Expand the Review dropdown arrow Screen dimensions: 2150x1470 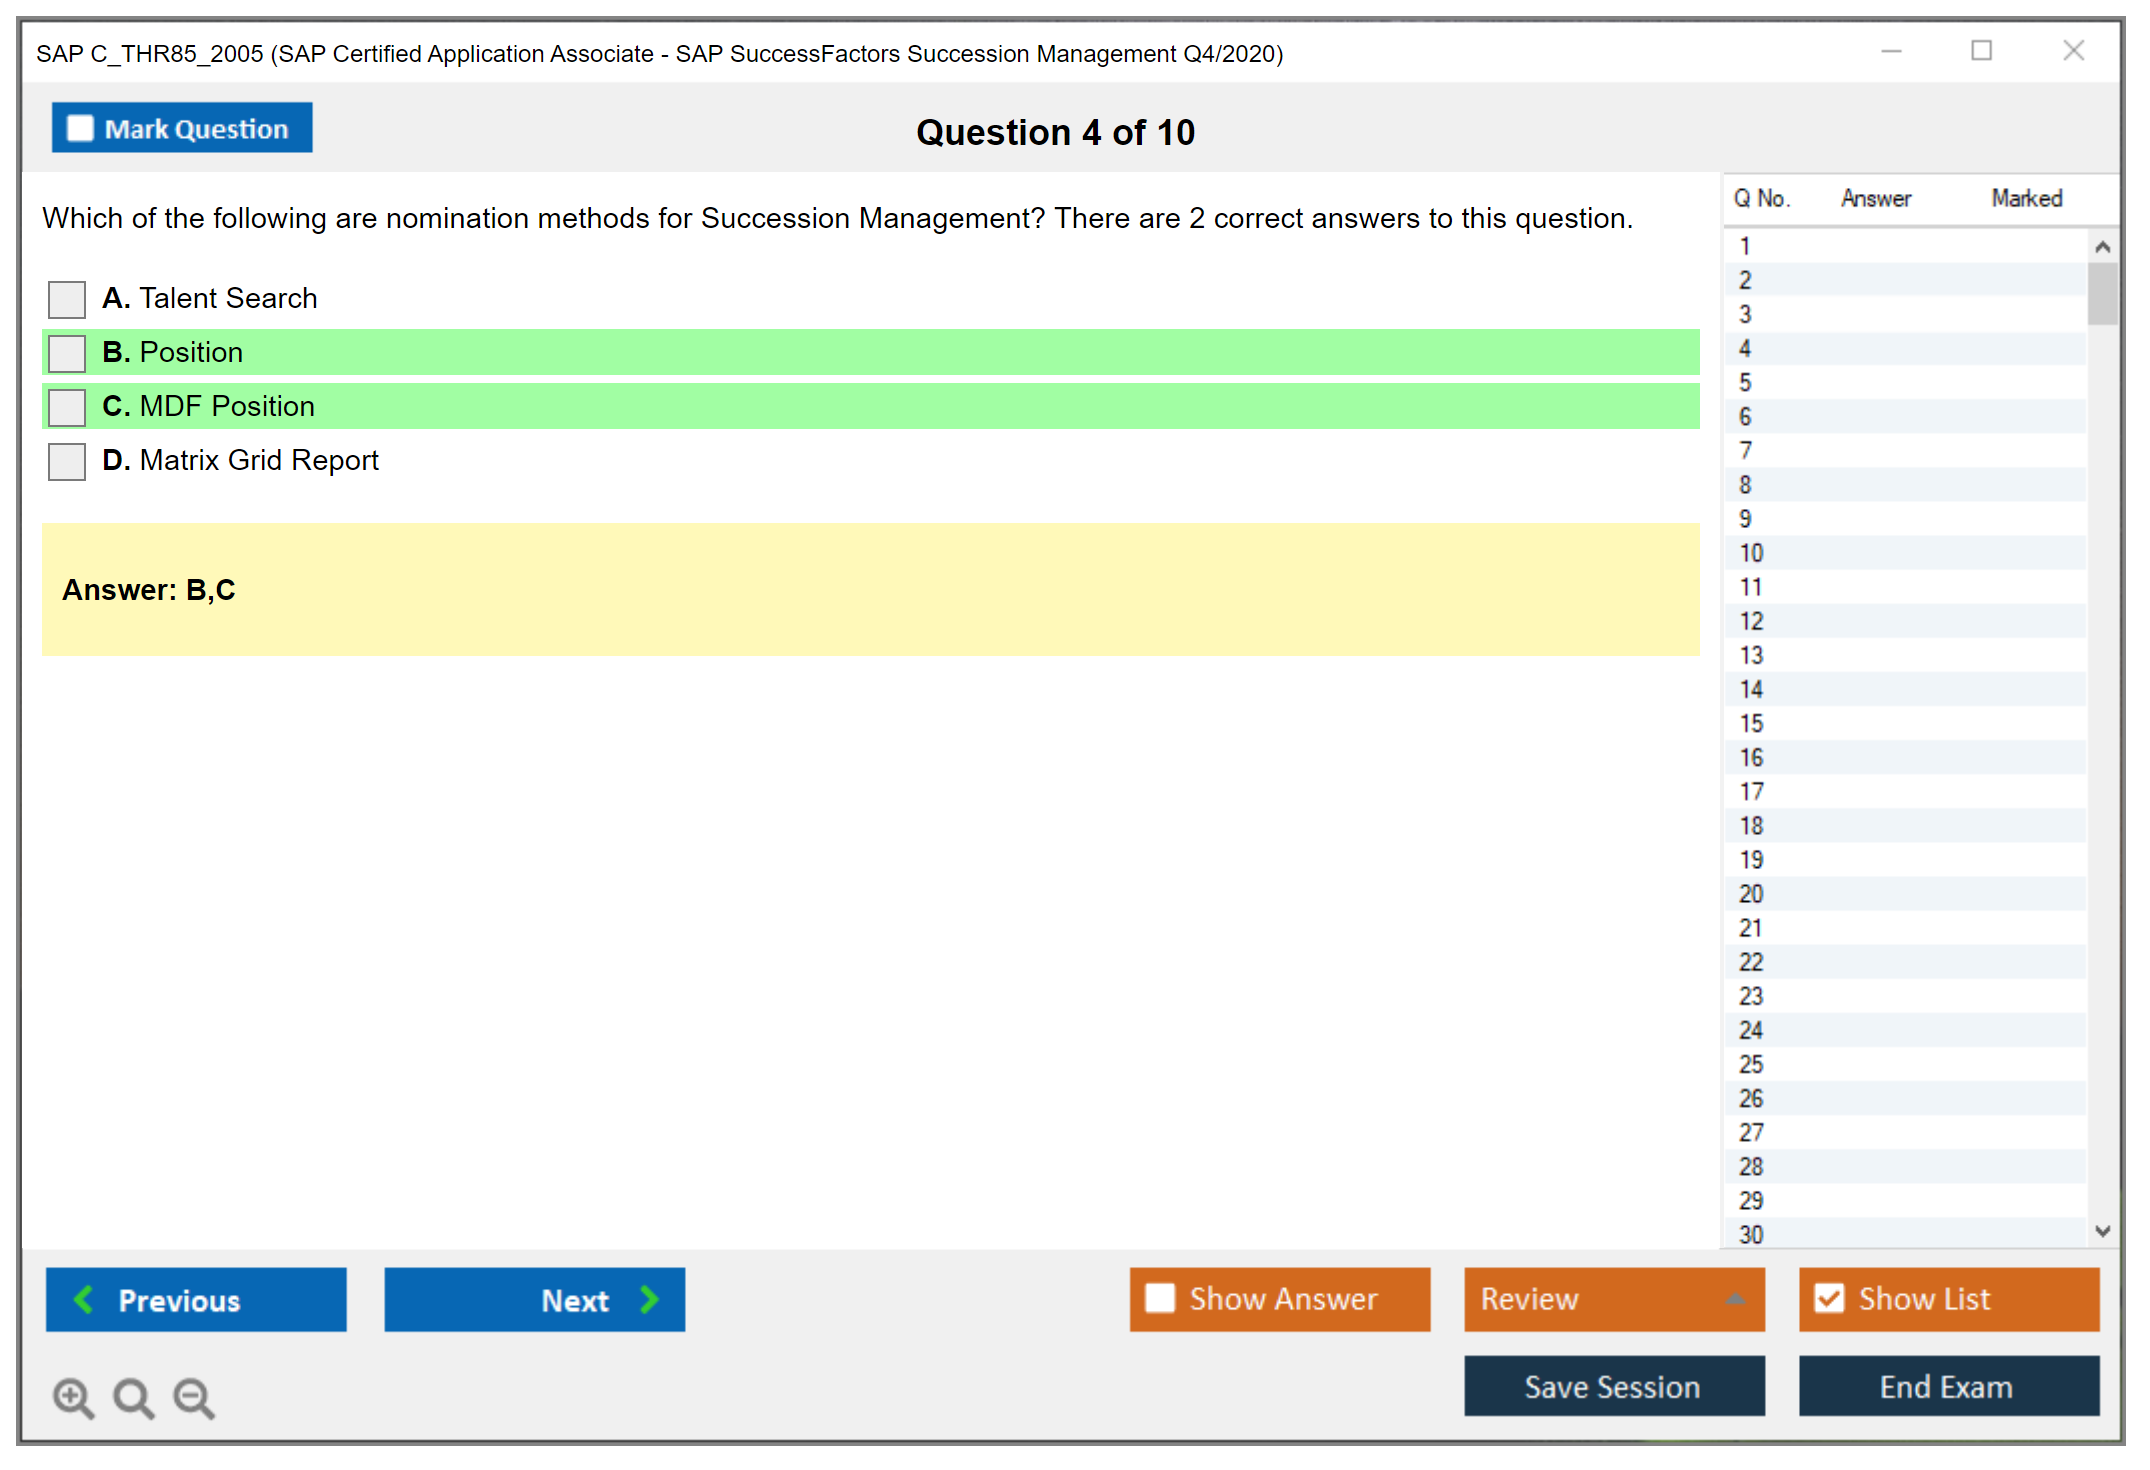1735,1299
